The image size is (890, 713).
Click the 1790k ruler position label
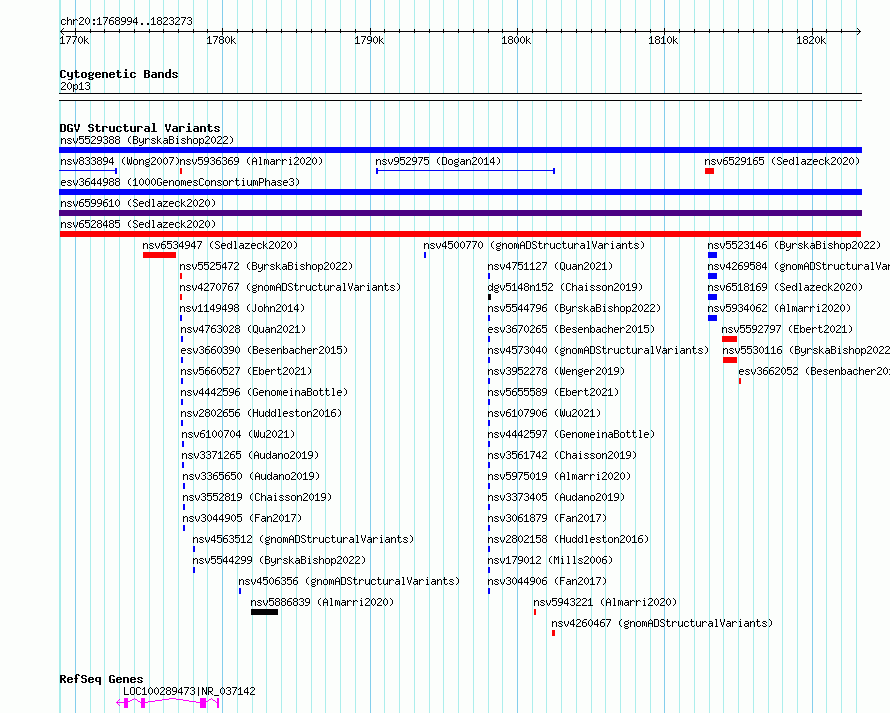point(369,40)
